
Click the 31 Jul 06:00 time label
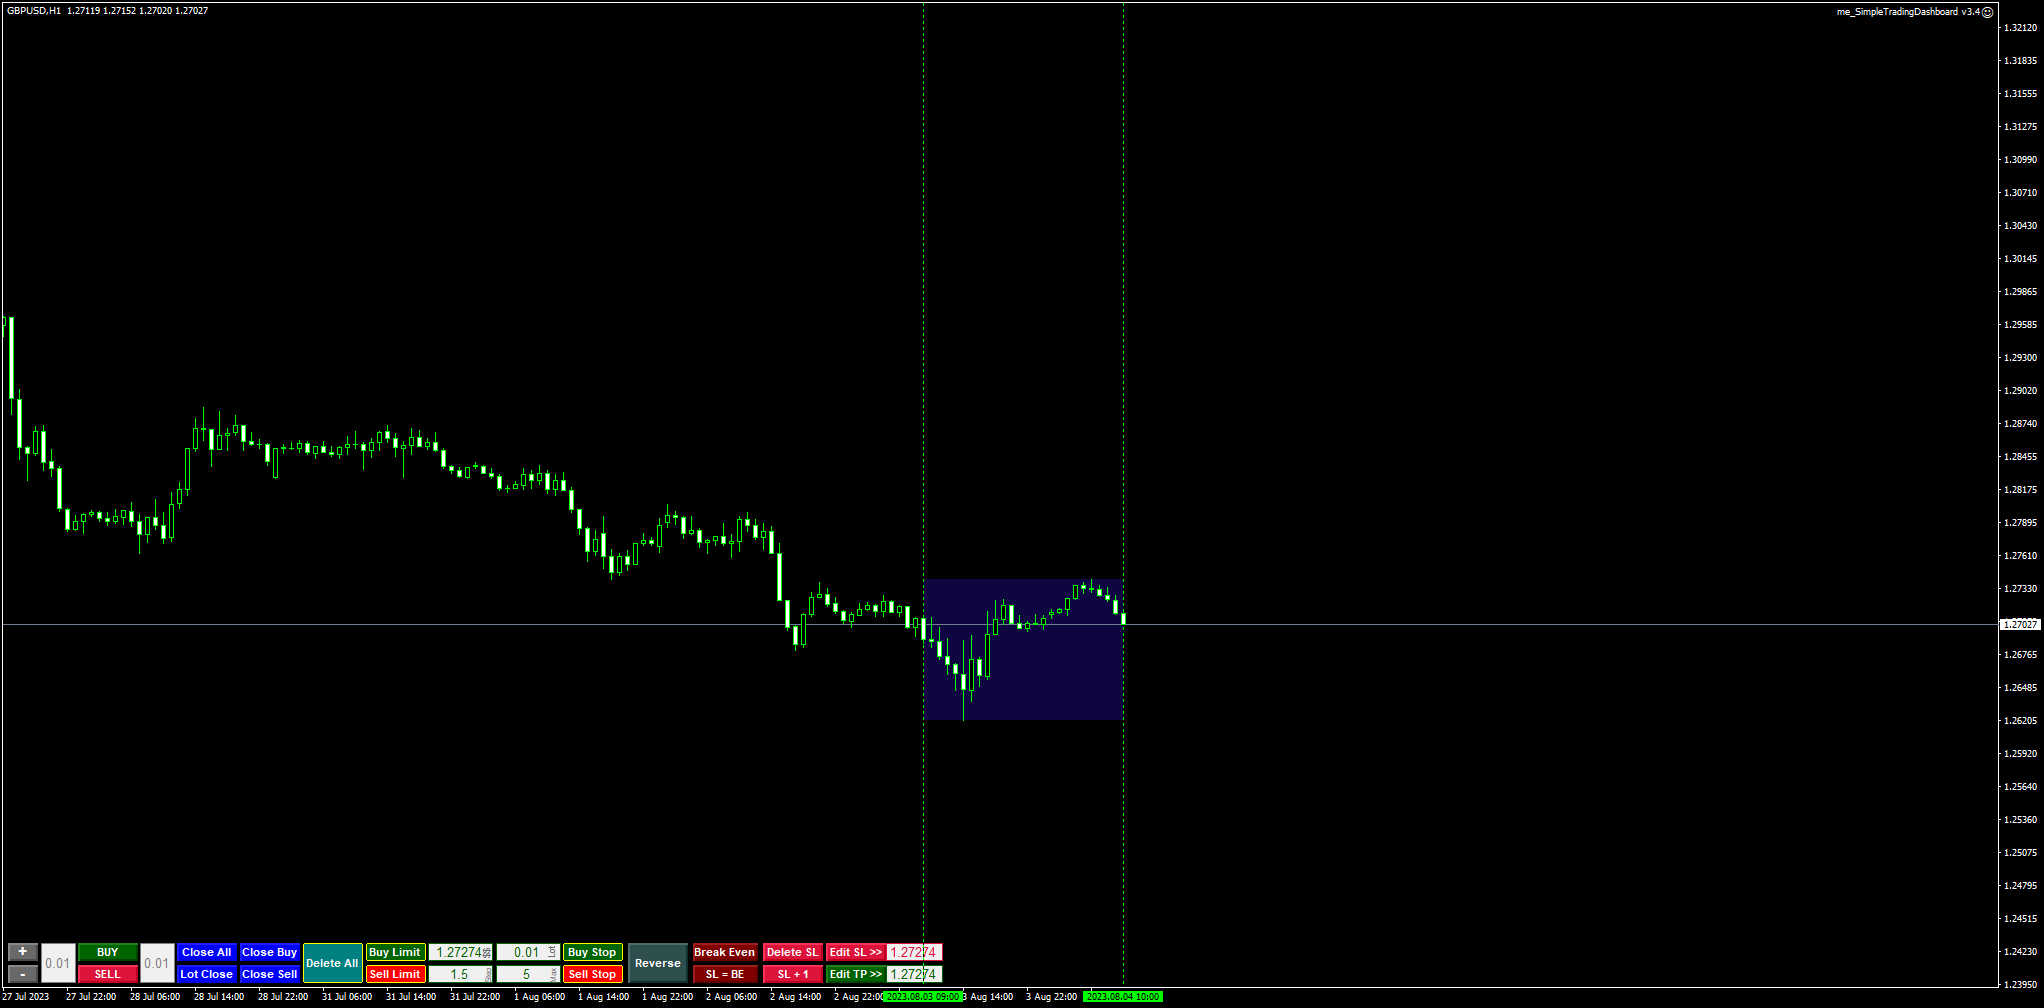click(347, 997)
